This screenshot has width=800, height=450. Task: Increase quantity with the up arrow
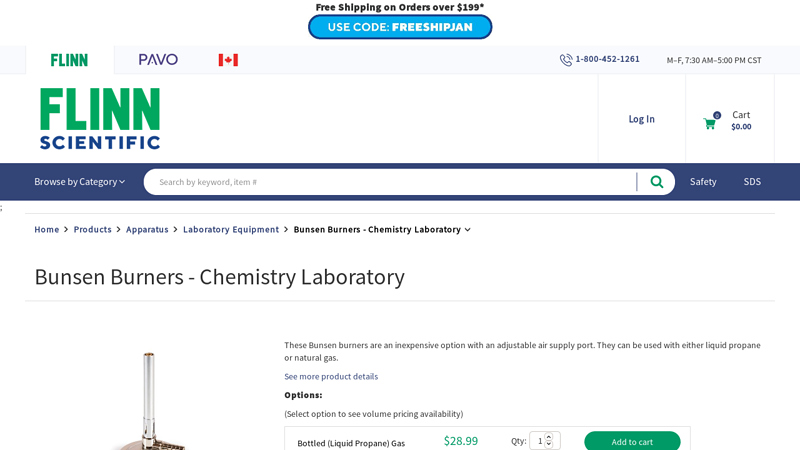click(548, 436)
